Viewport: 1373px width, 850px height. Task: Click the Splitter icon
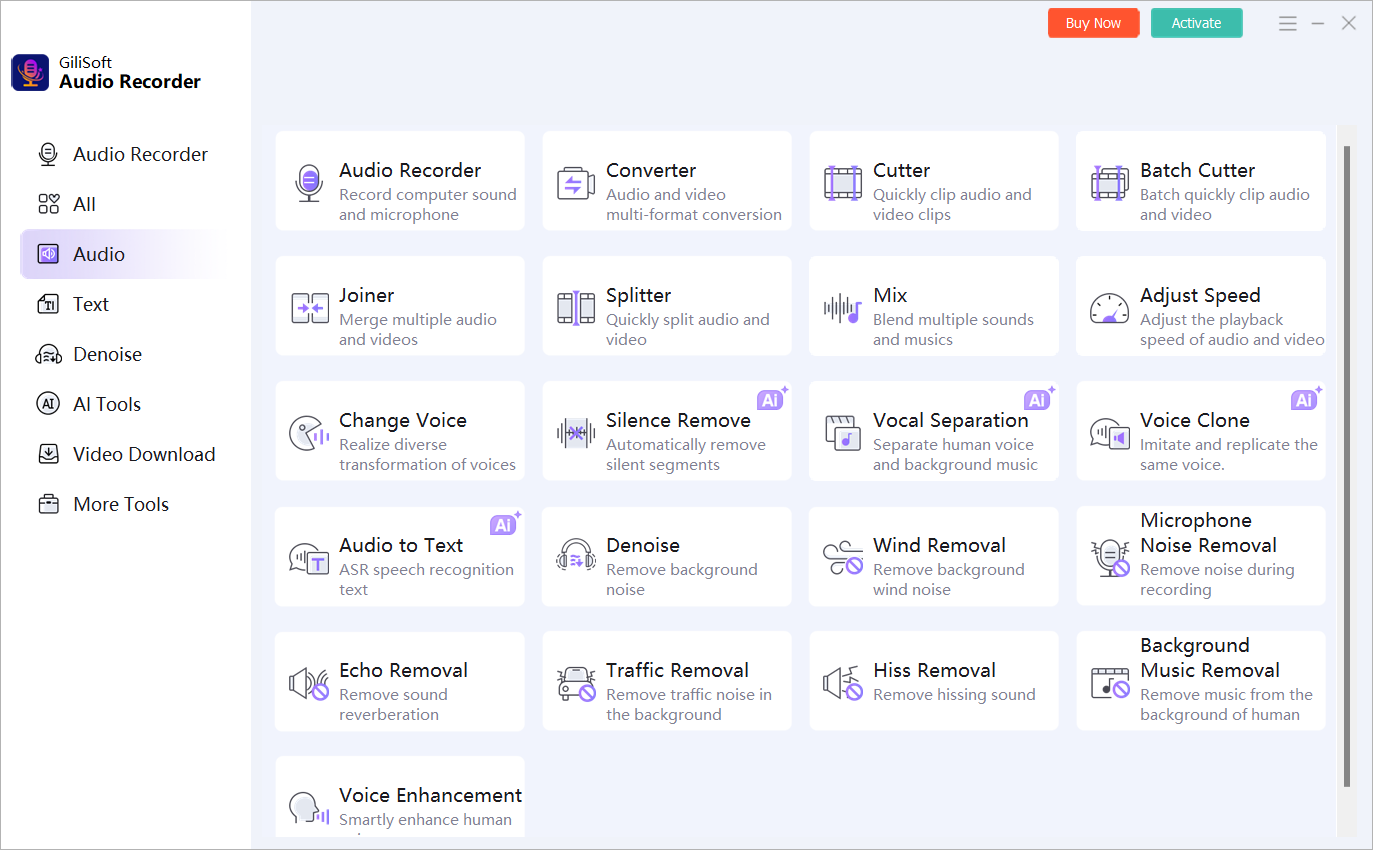tap(576, 308)
